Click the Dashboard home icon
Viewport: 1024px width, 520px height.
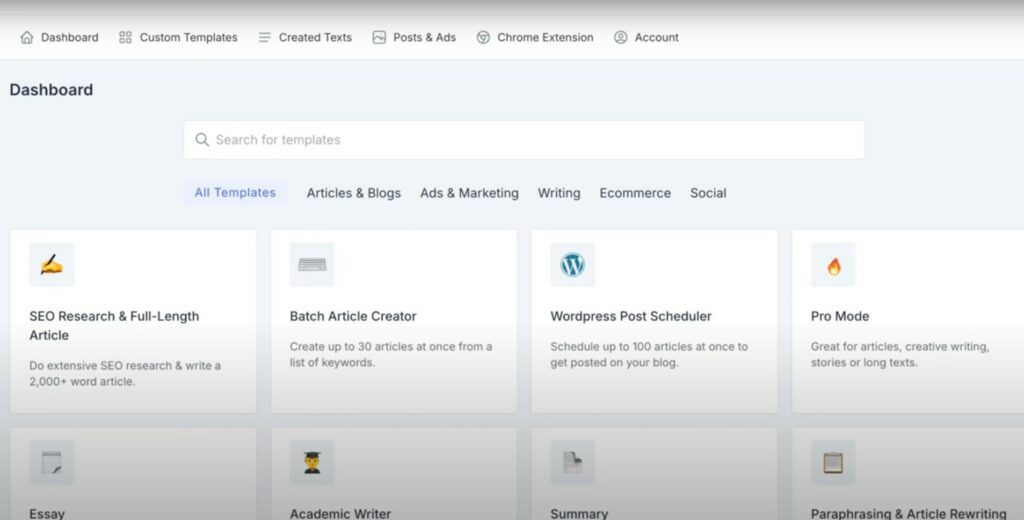pos(27,37)
